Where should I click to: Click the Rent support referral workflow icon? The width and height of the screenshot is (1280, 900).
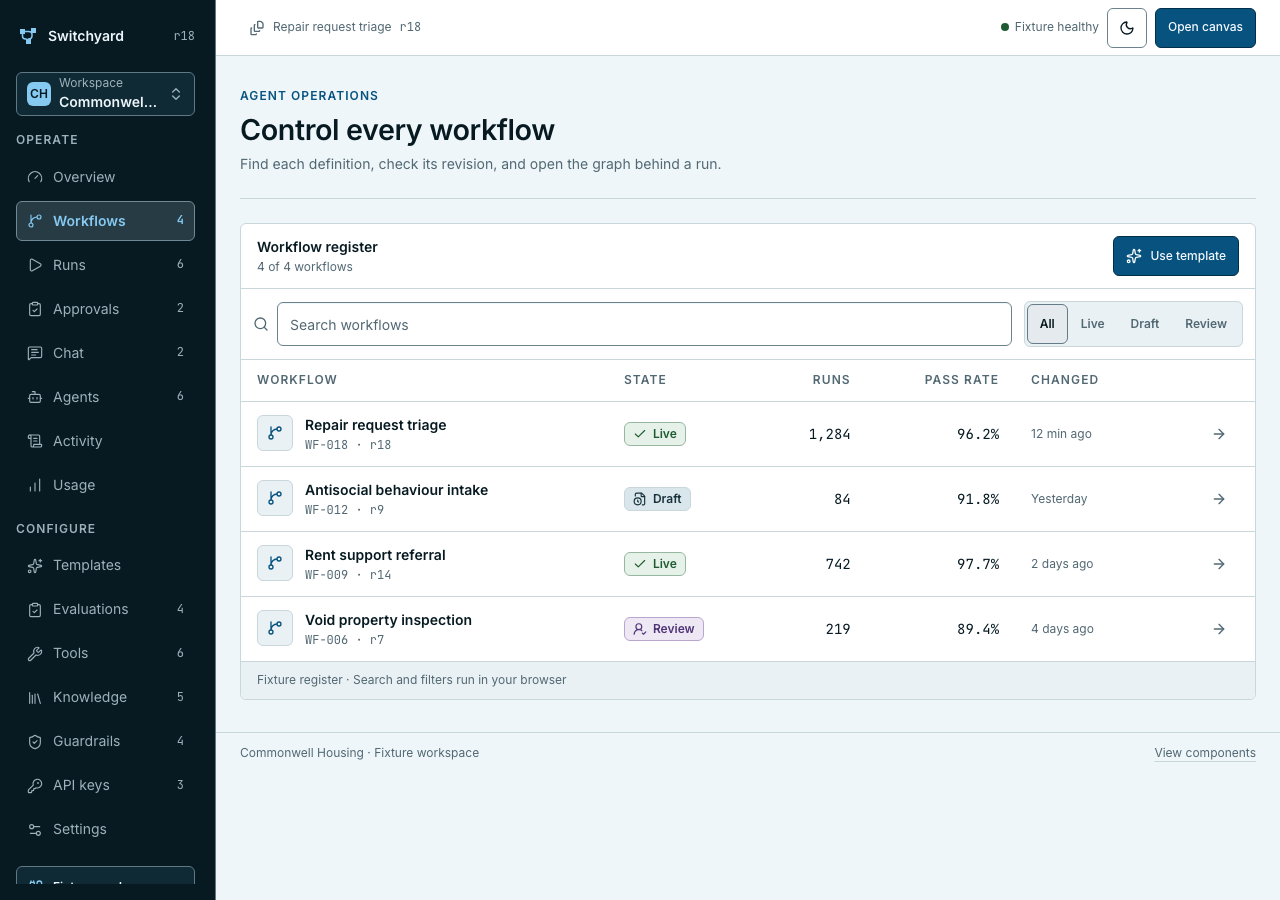(275, 563)
